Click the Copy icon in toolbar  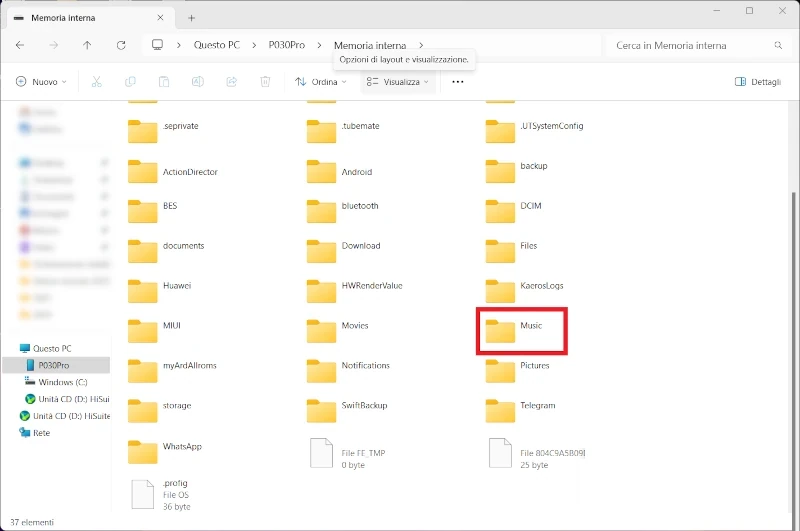click(130, 82)
